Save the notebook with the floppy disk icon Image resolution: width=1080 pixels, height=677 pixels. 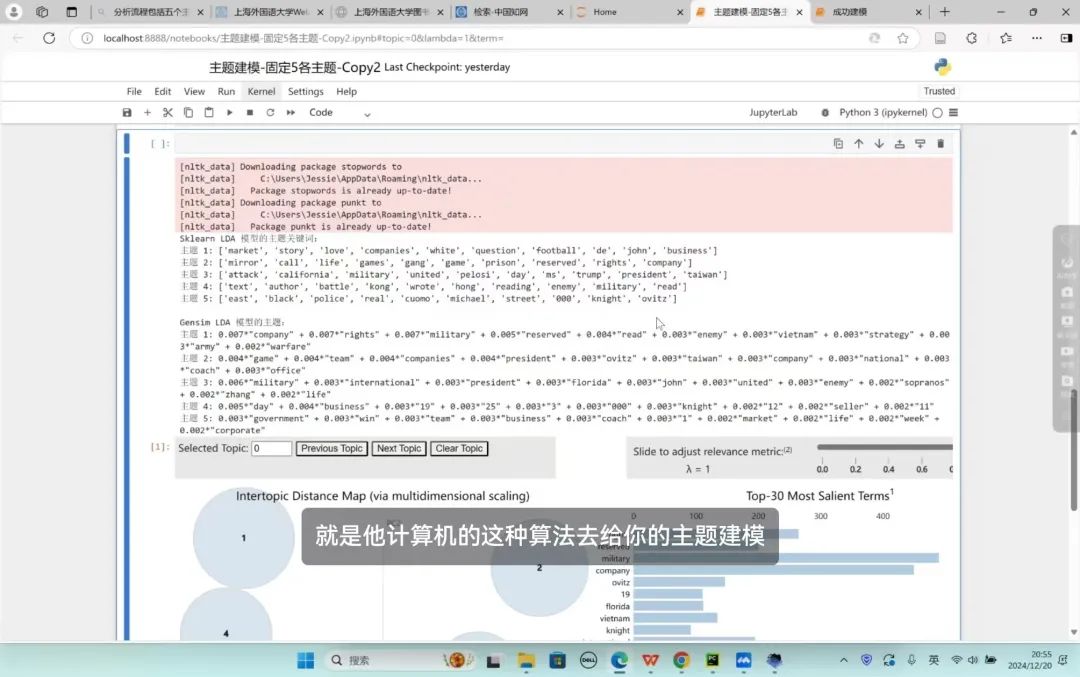127,113
